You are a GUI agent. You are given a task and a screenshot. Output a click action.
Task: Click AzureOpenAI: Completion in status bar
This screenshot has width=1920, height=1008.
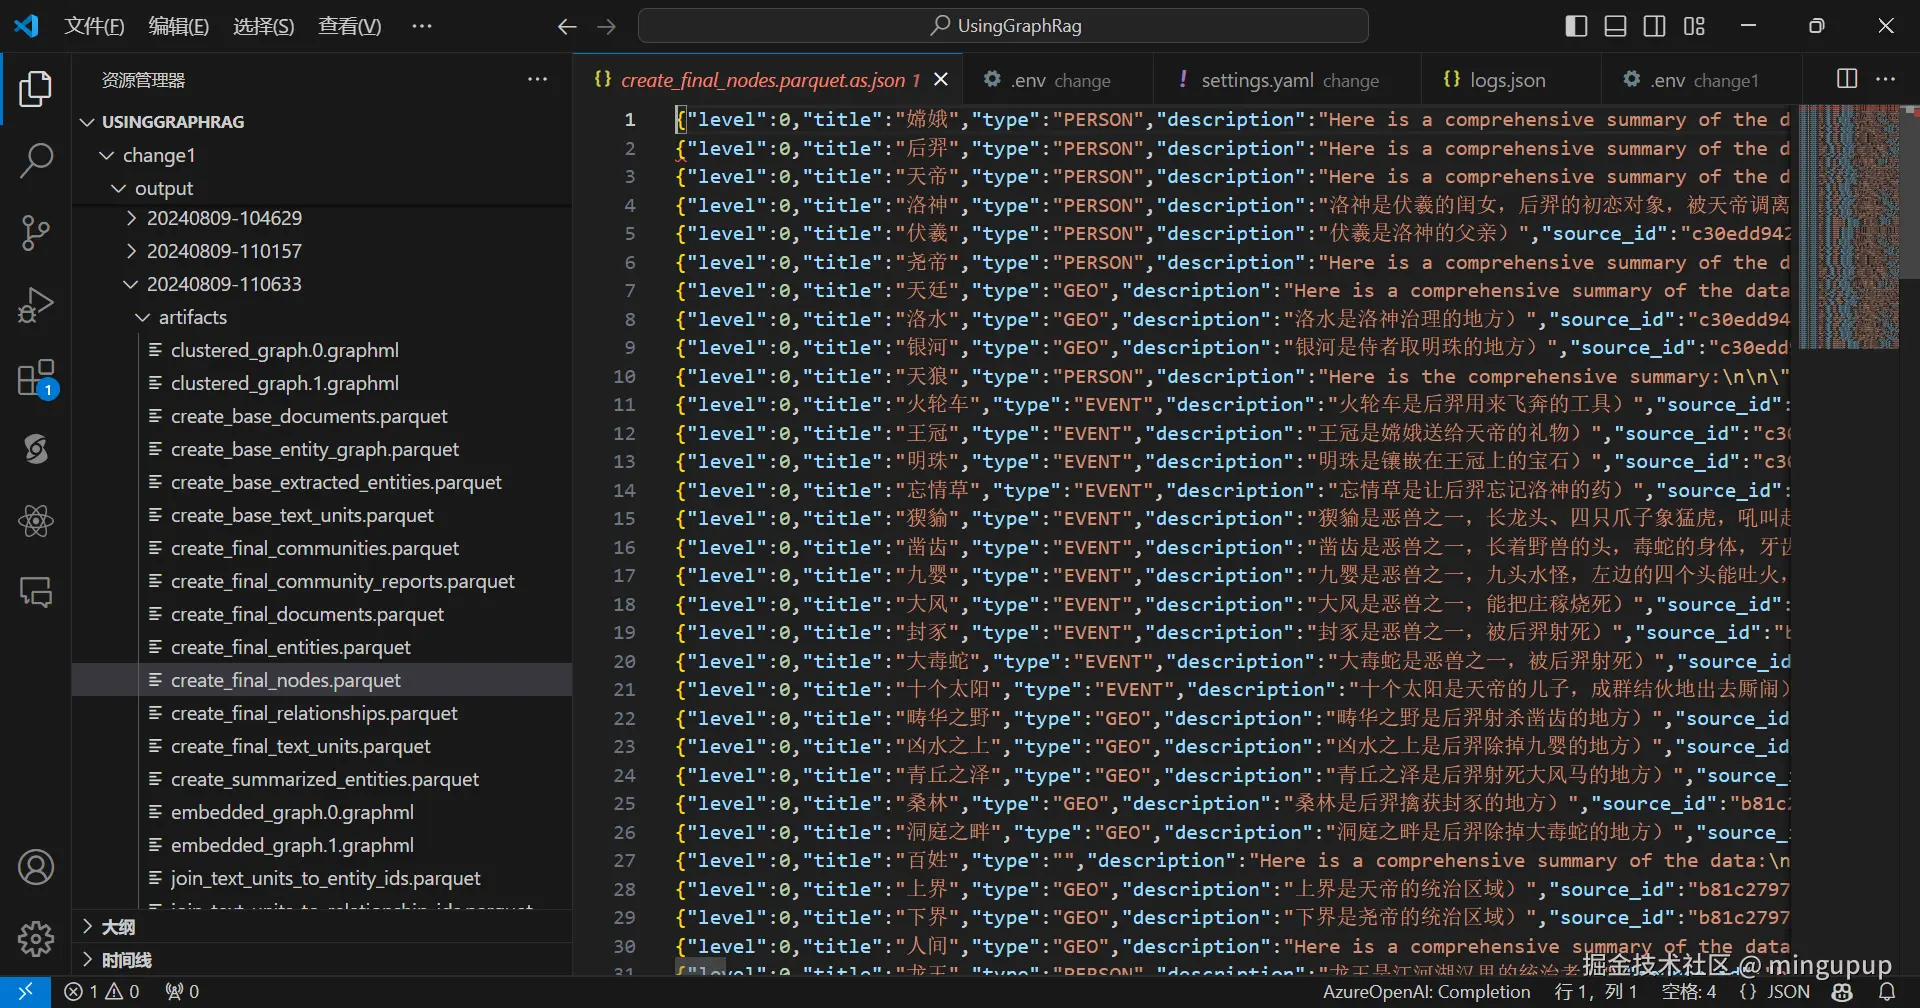point(1427,992)
